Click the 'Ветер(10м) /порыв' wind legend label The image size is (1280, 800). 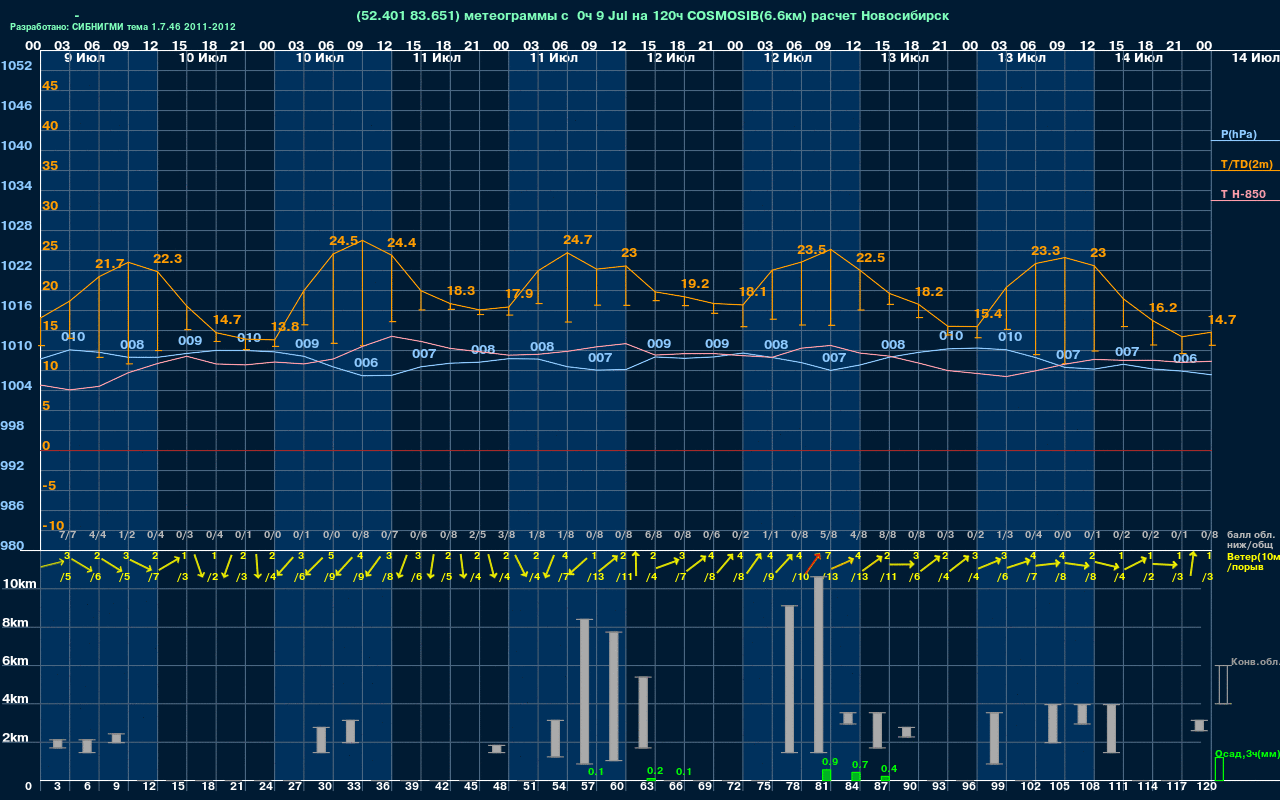pos(1253,561)
